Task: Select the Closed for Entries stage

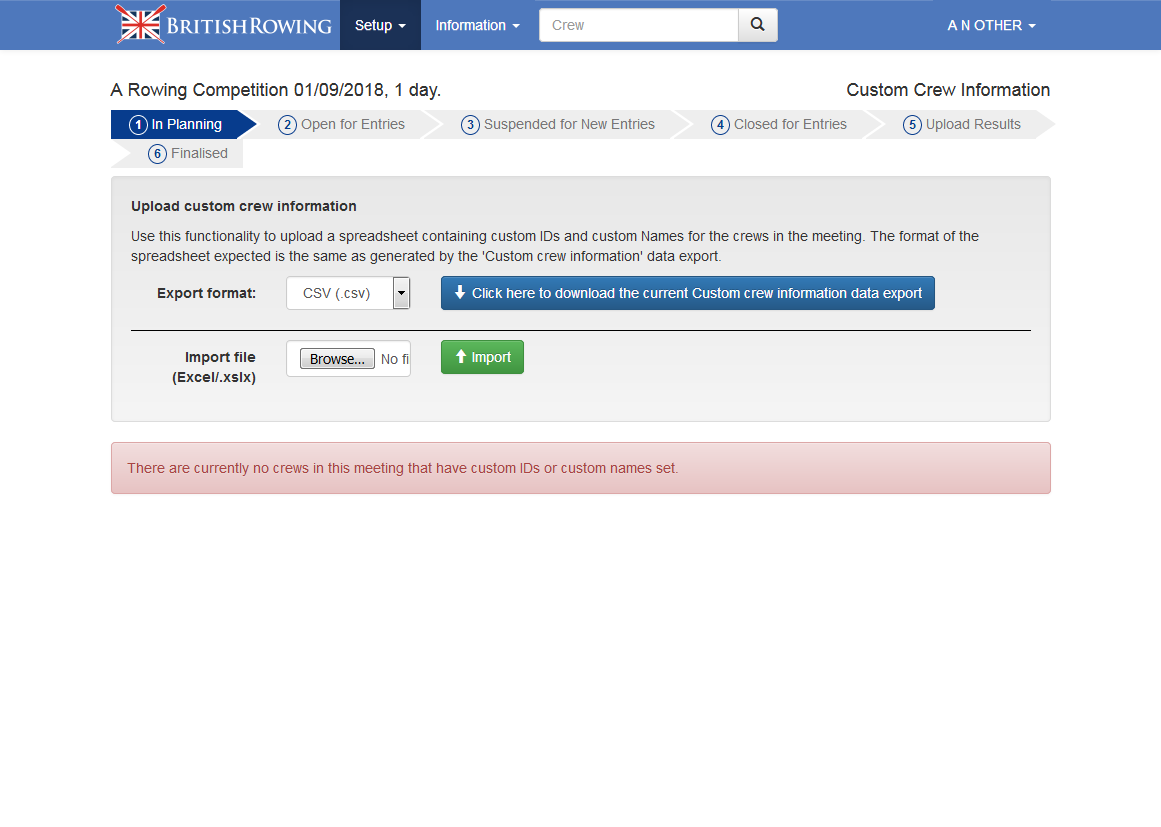Action: (x=790, y=125)
